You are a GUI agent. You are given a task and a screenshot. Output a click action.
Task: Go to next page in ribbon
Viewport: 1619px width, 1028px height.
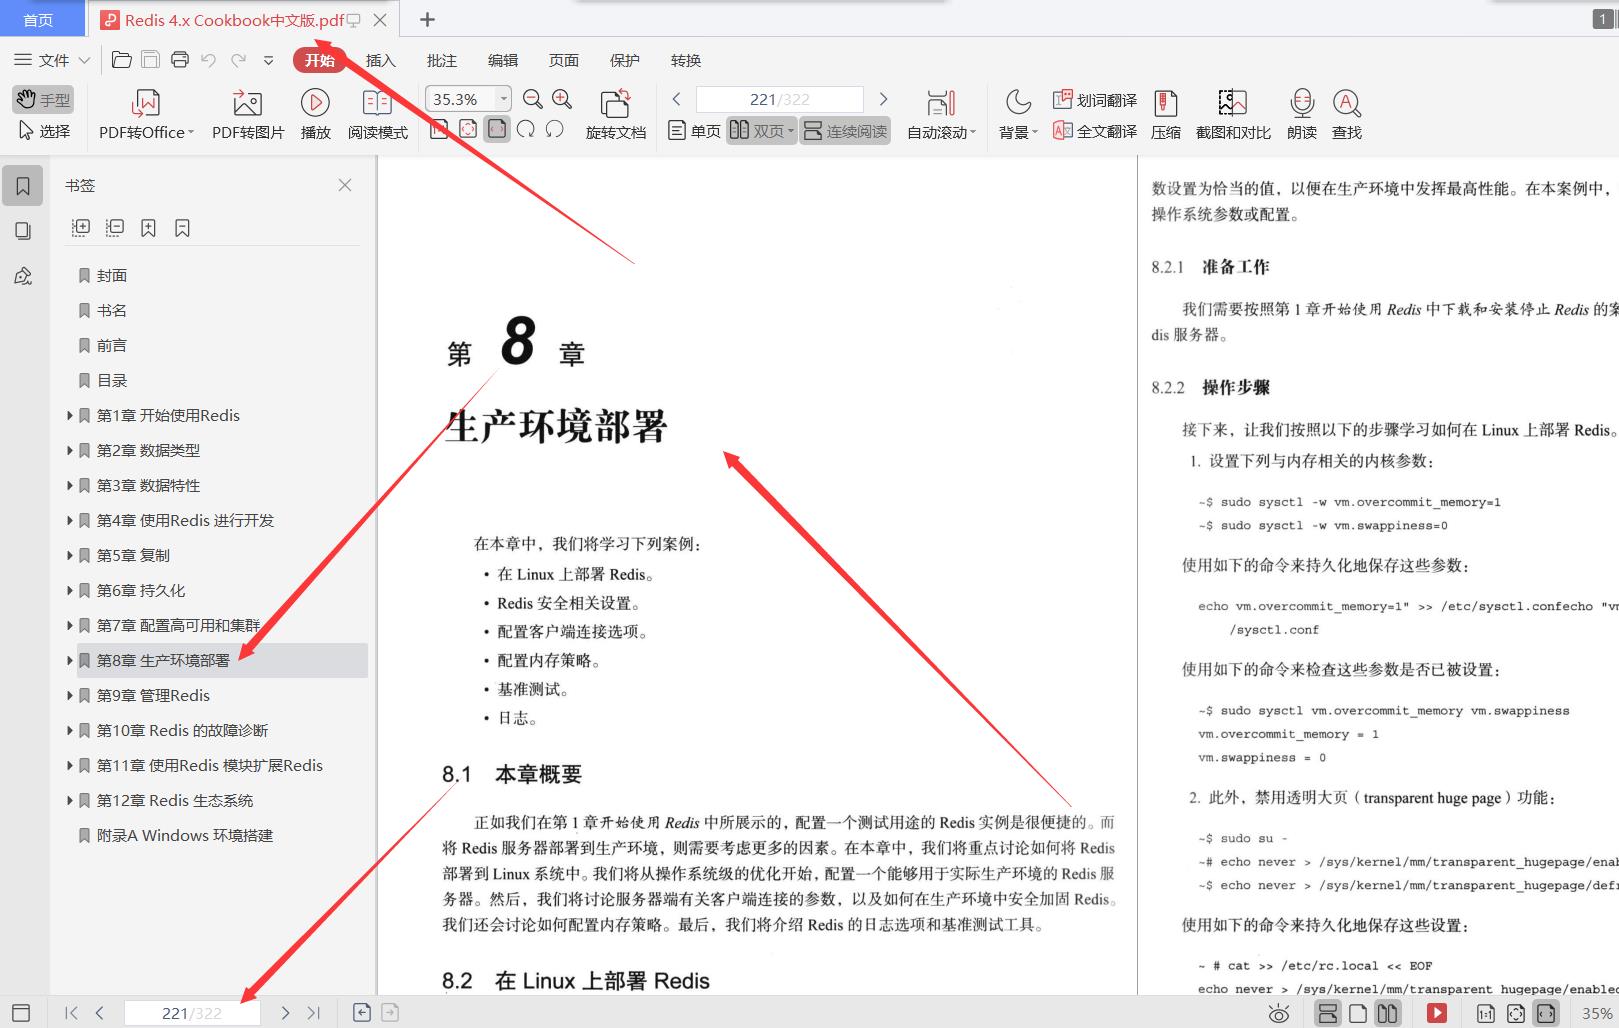[x=883, y=99]
